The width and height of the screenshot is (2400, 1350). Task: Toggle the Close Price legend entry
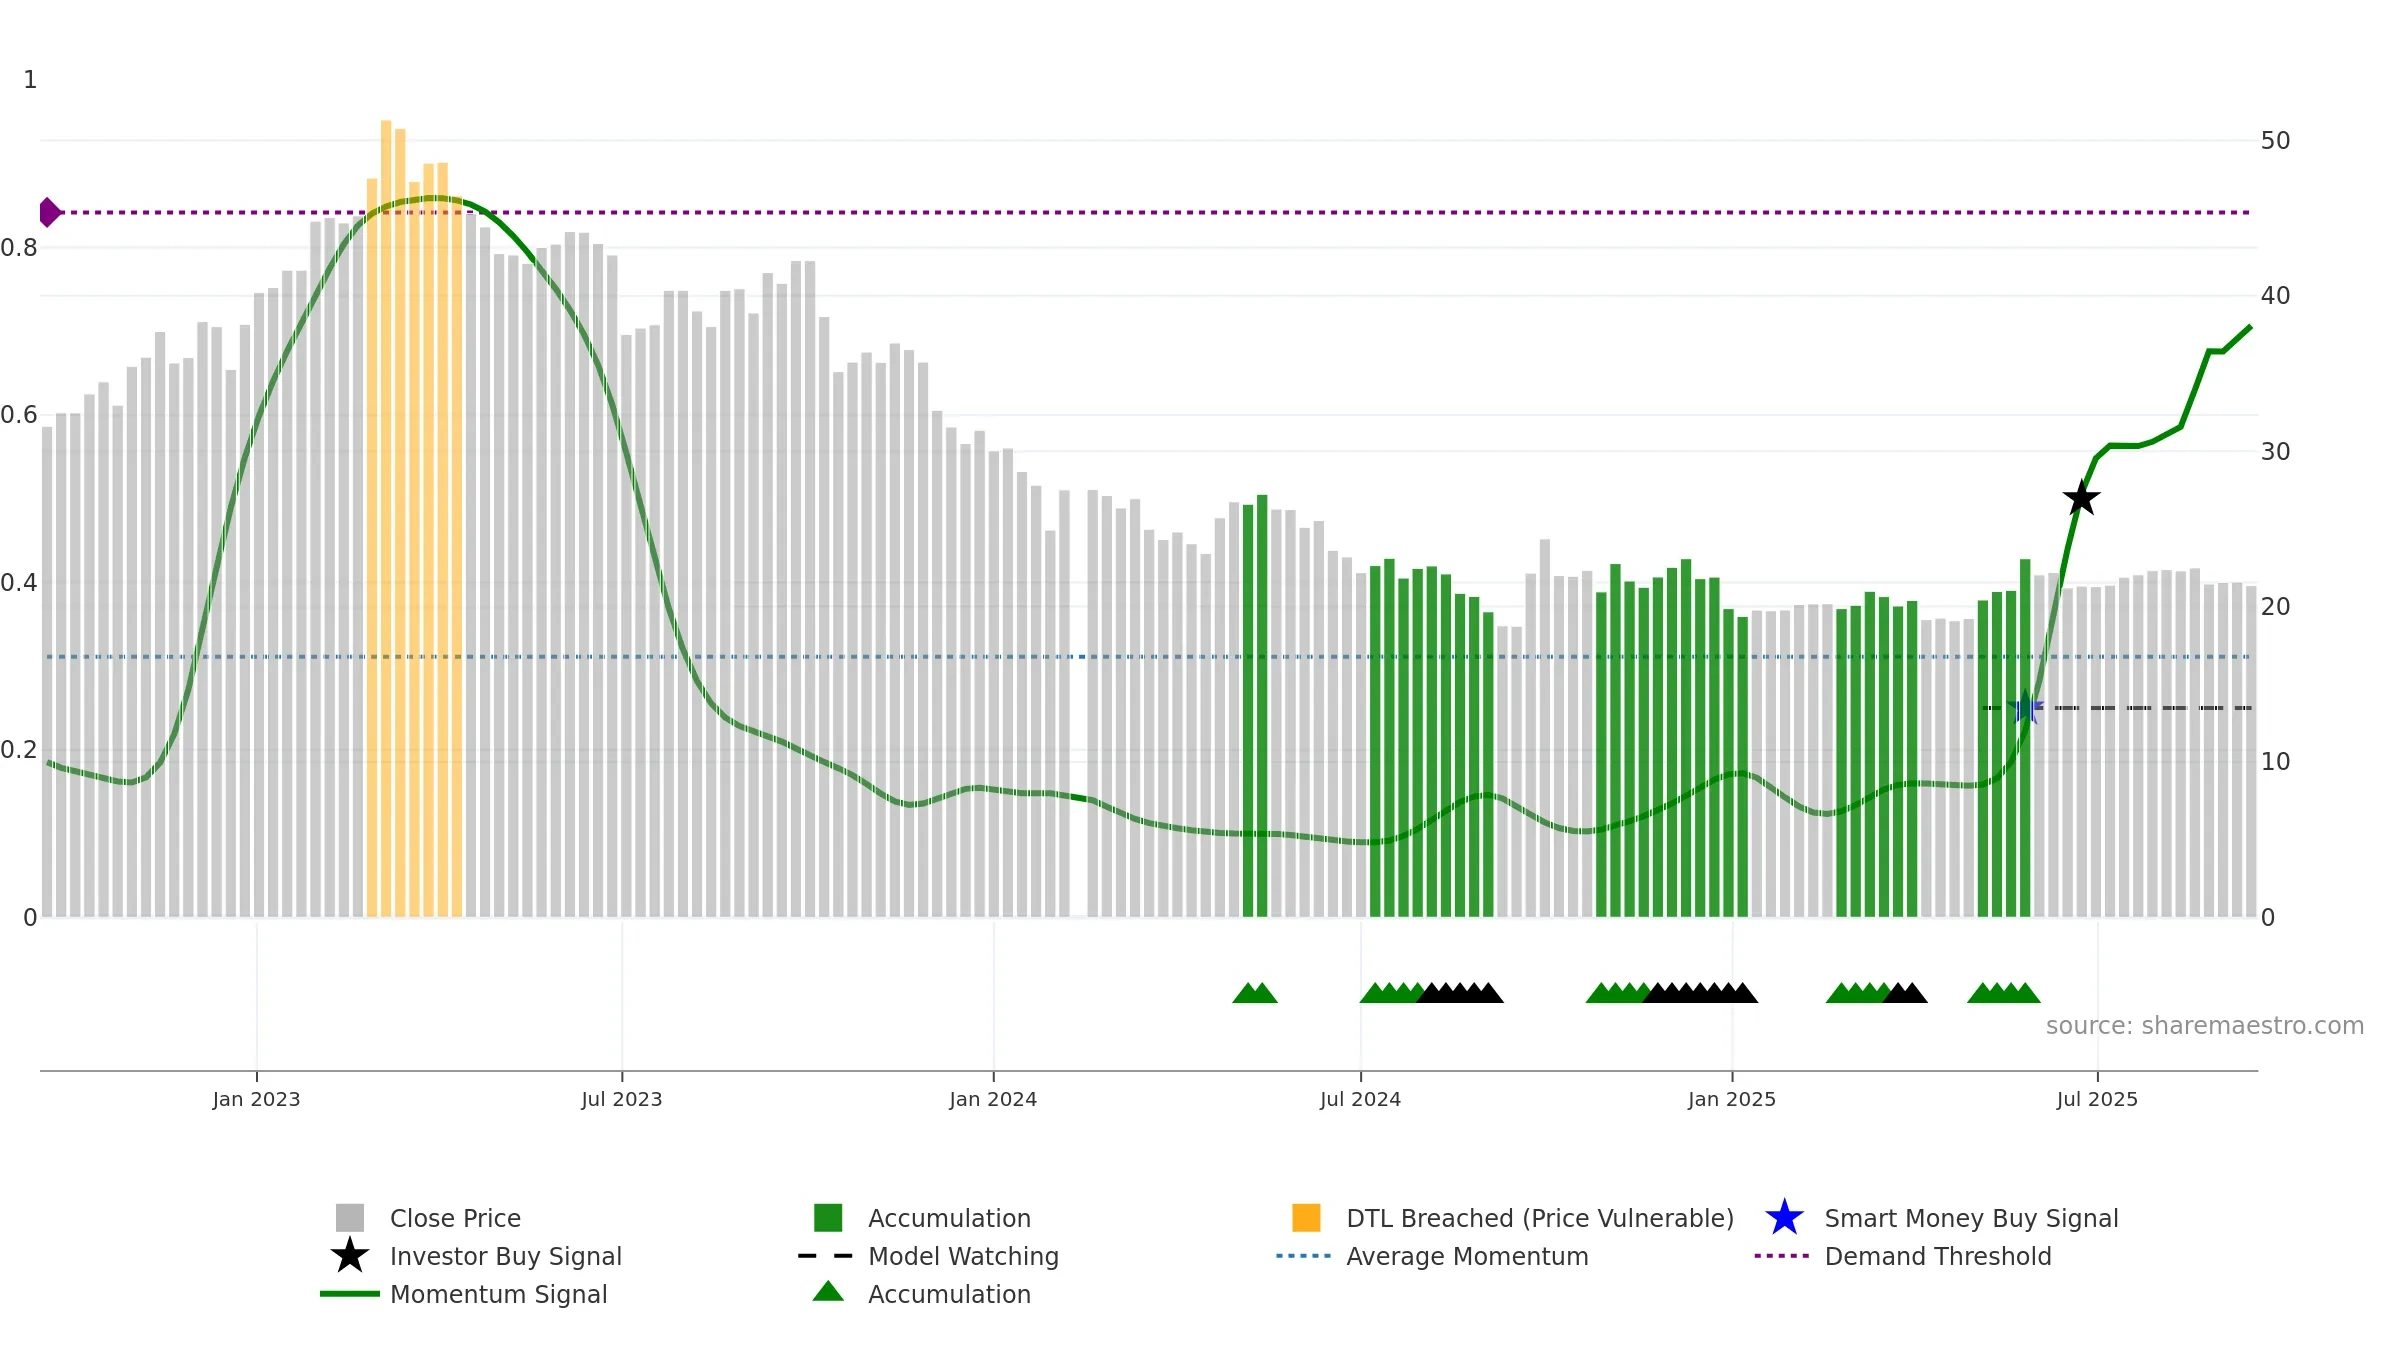[x=428, y=1218]
